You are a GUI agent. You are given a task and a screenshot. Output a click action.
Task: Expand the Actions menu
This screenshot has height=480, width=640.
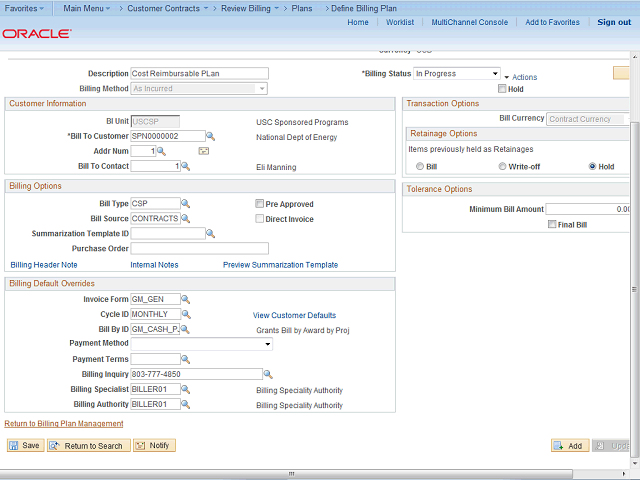[524, 77]
